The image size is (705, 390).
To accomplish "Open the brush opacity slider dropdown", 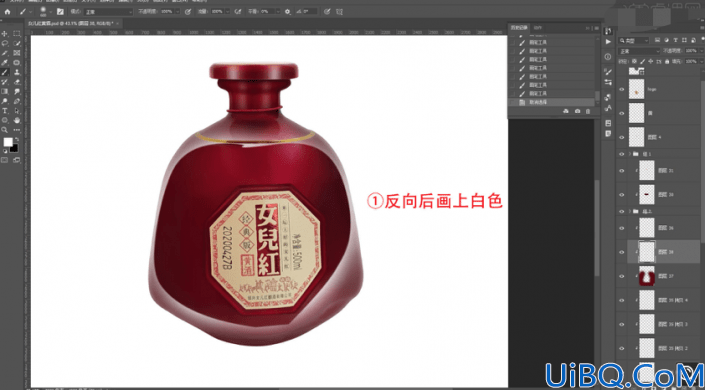I will (177, 12).
